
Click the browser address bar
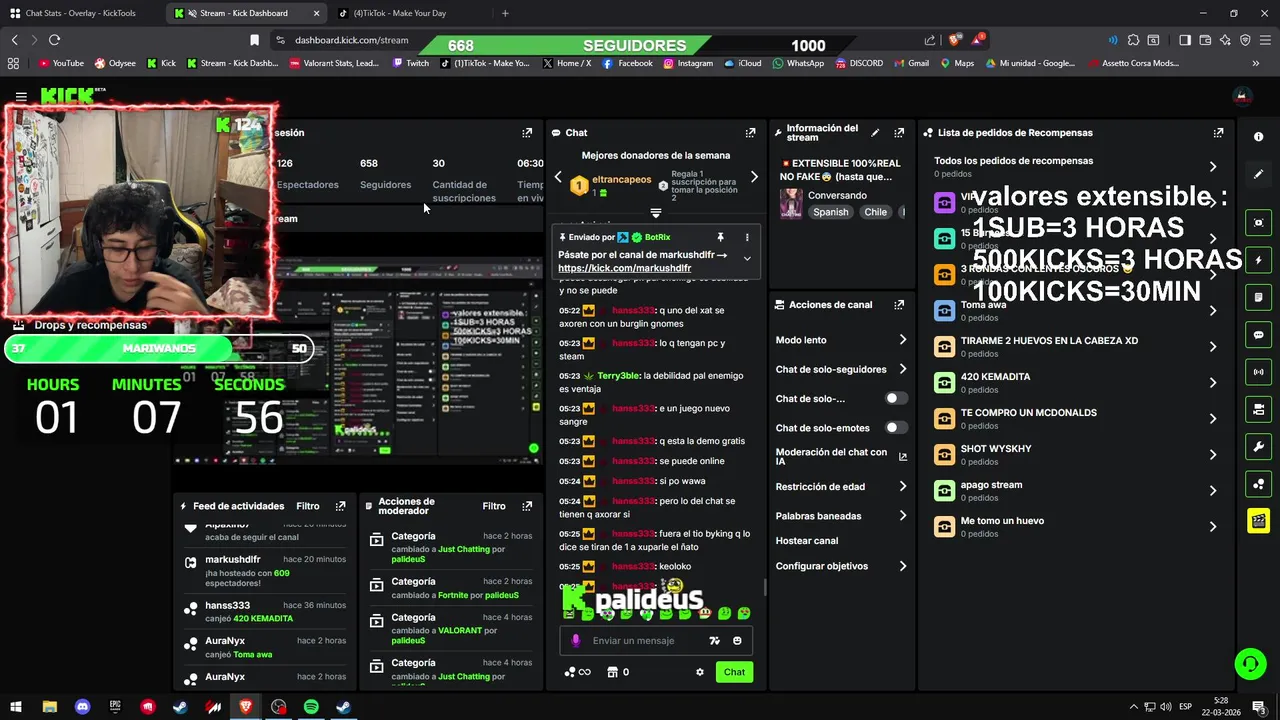(351, 40)
